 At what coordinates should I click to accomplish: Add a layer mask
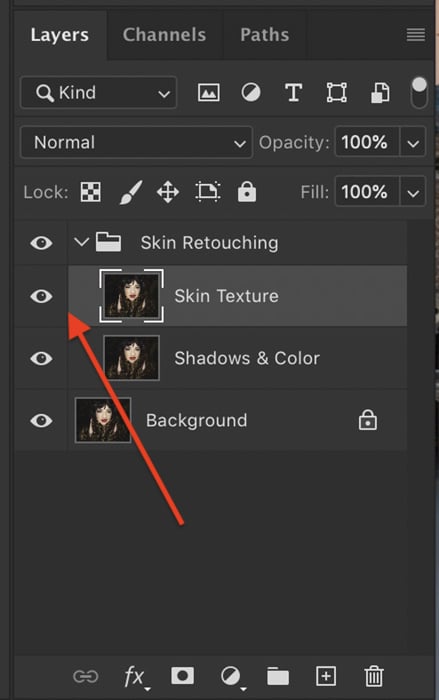pos(182,676)
